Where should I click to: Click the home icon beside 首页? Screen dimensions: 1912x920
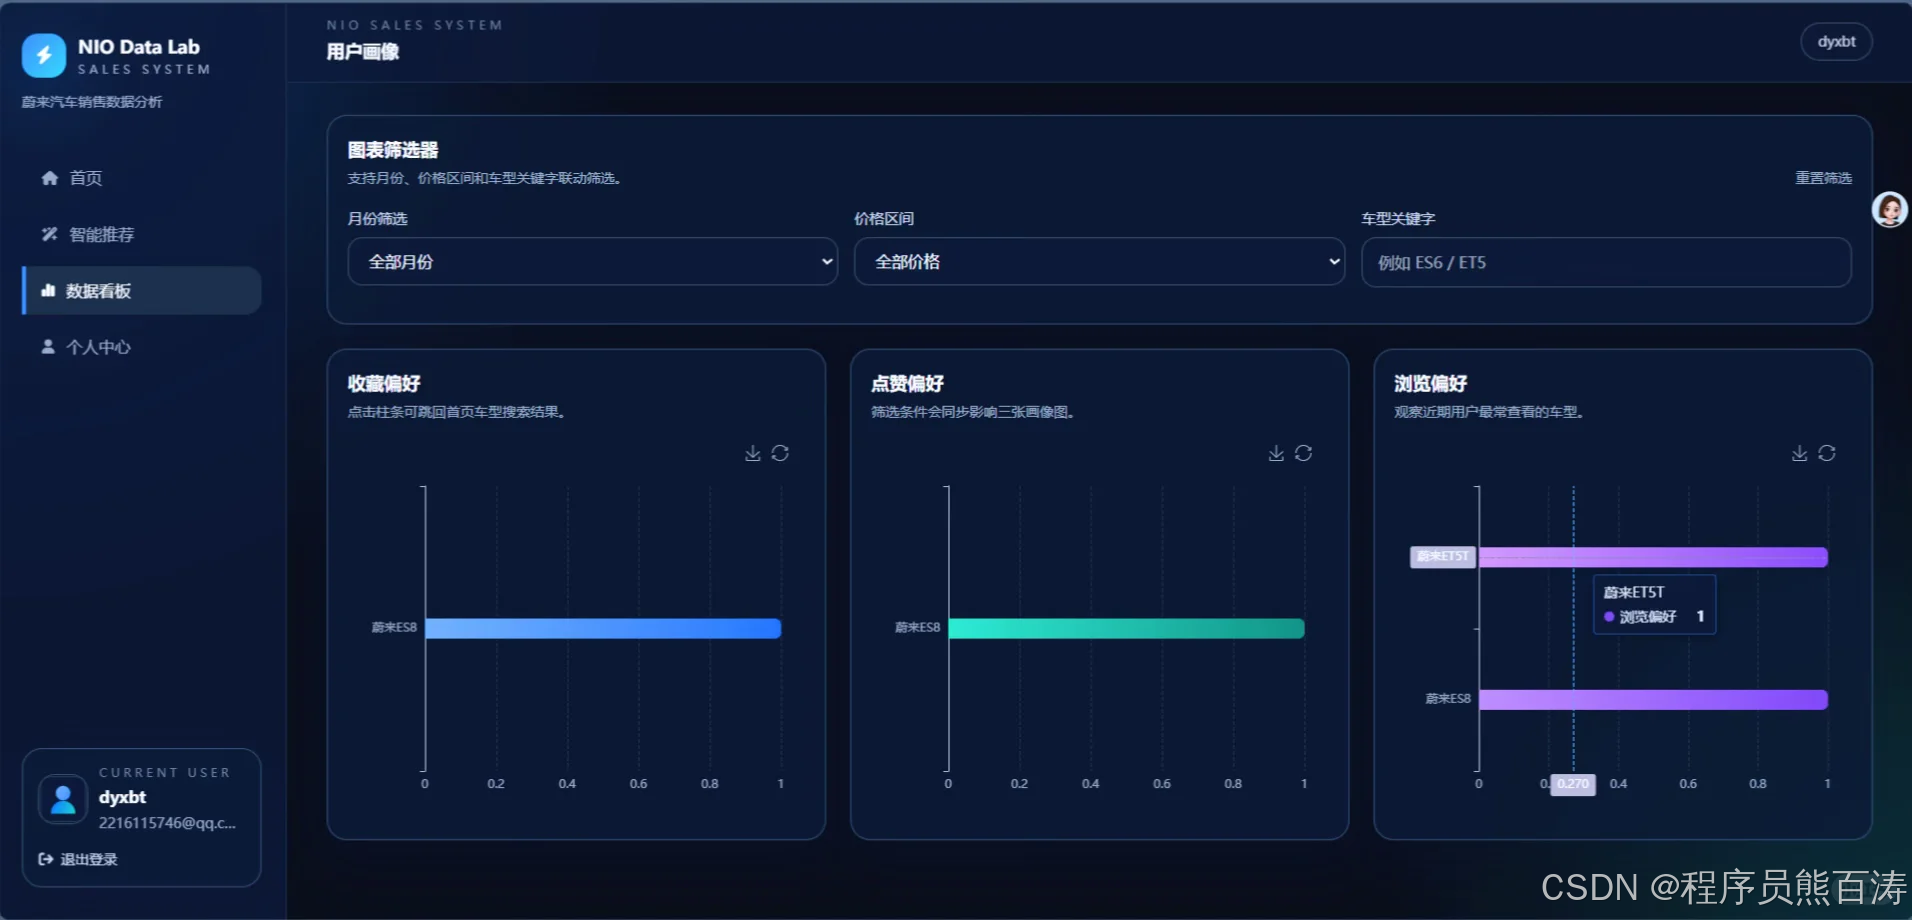pos(49,178)
